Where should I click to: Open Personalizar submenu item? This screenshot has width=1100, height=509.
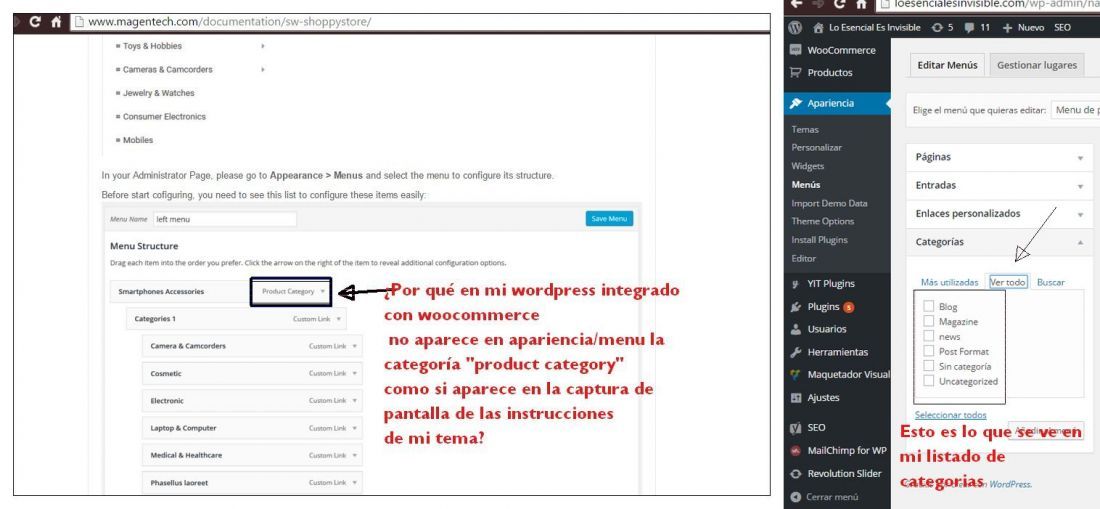pos(817,147)
